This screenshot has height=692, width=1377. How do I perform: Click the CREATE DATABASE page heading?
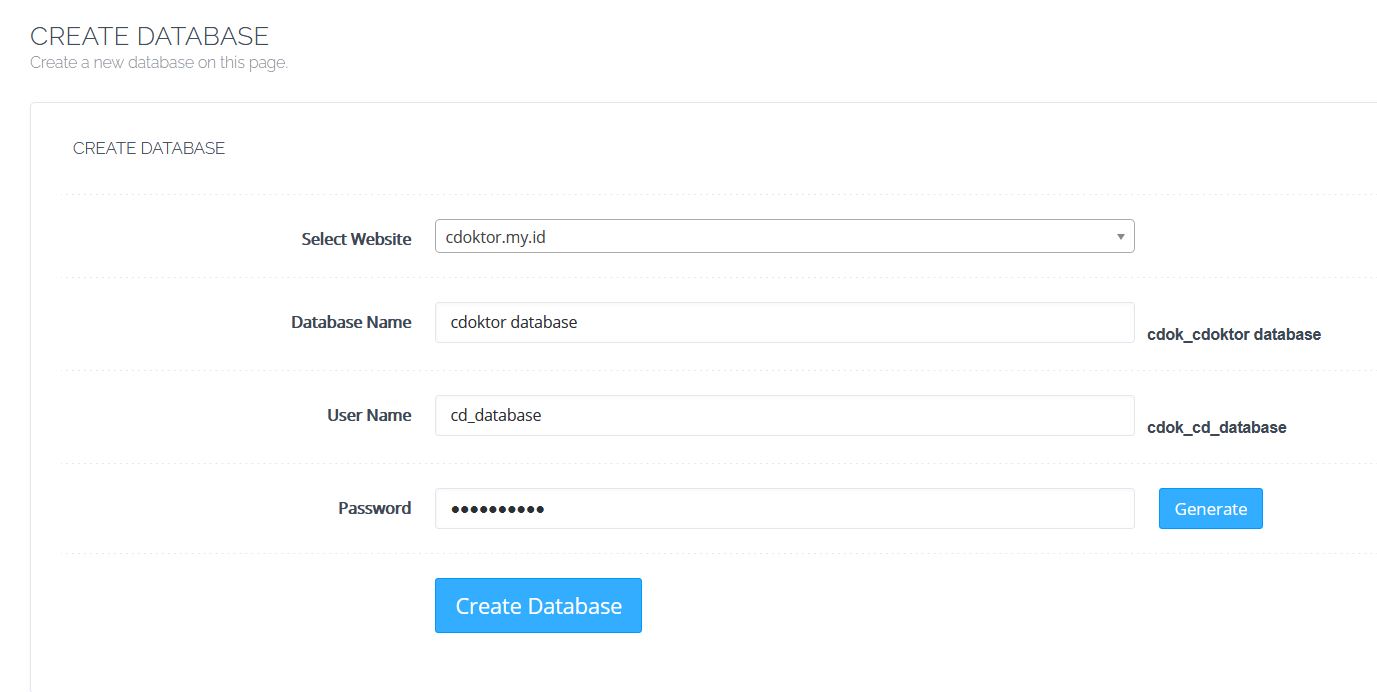coord(149,36)
